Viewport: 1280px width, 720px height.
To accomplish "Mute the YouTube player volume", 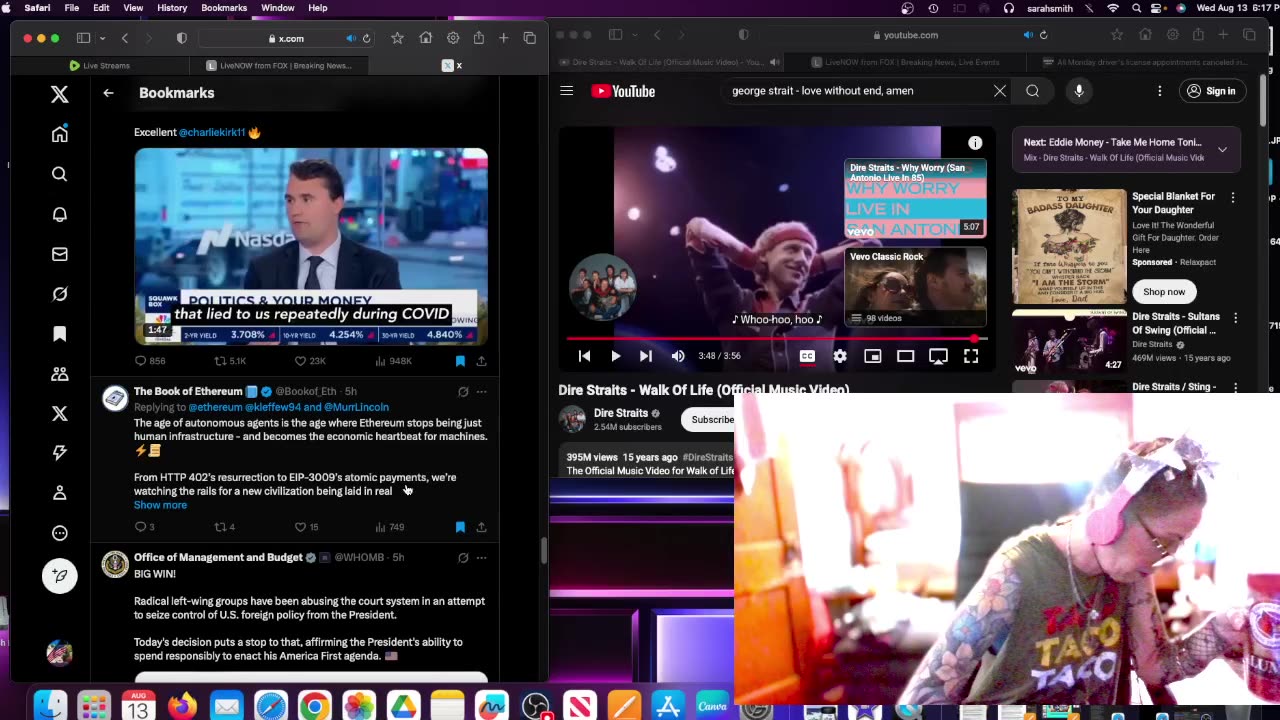I will pos(678,356).
